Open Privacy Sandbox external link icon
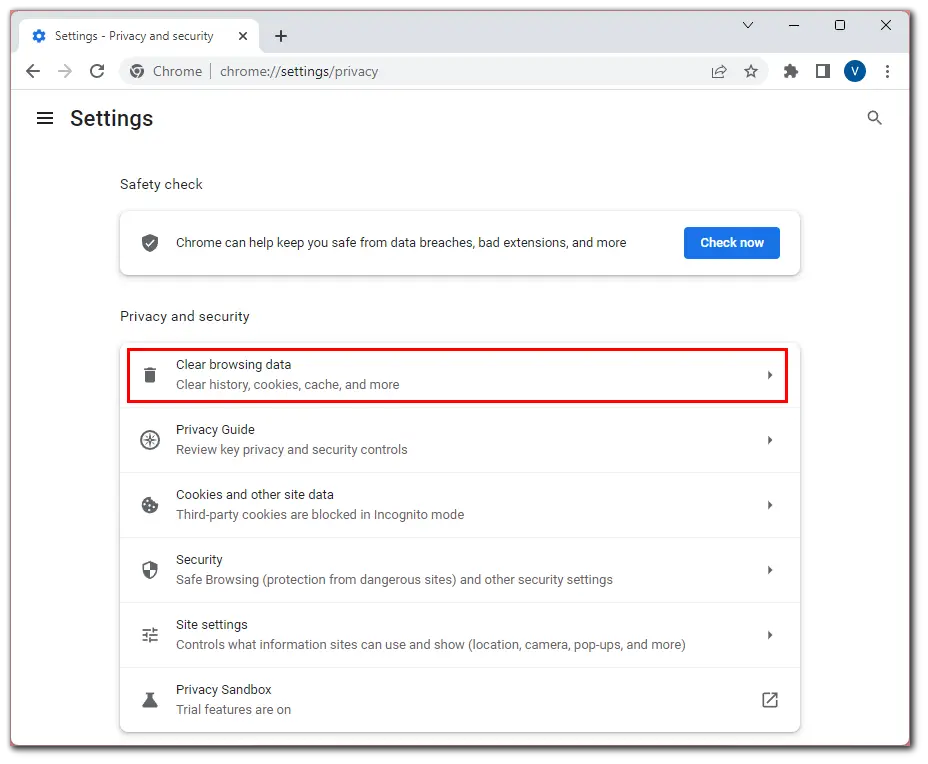The image size is (928, 764). (x=769, y=700)
